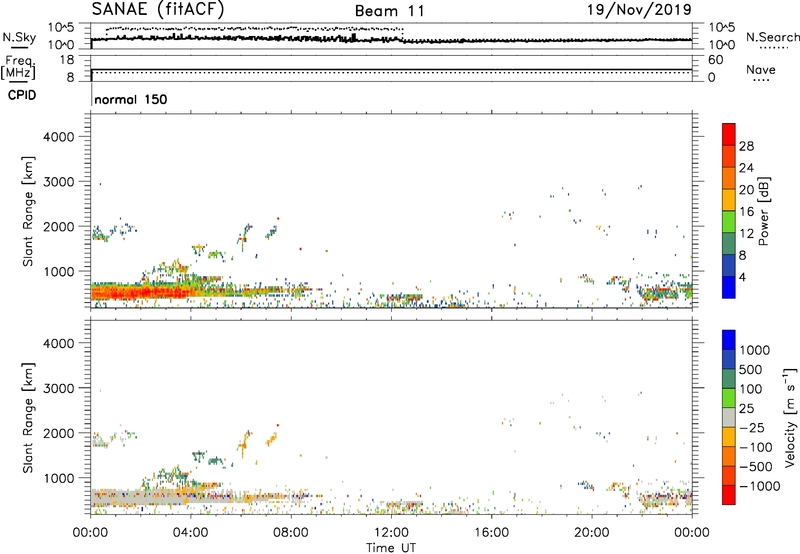
Task: Click the Freq. [MHz] label
Action: click(x=19, y=68)
